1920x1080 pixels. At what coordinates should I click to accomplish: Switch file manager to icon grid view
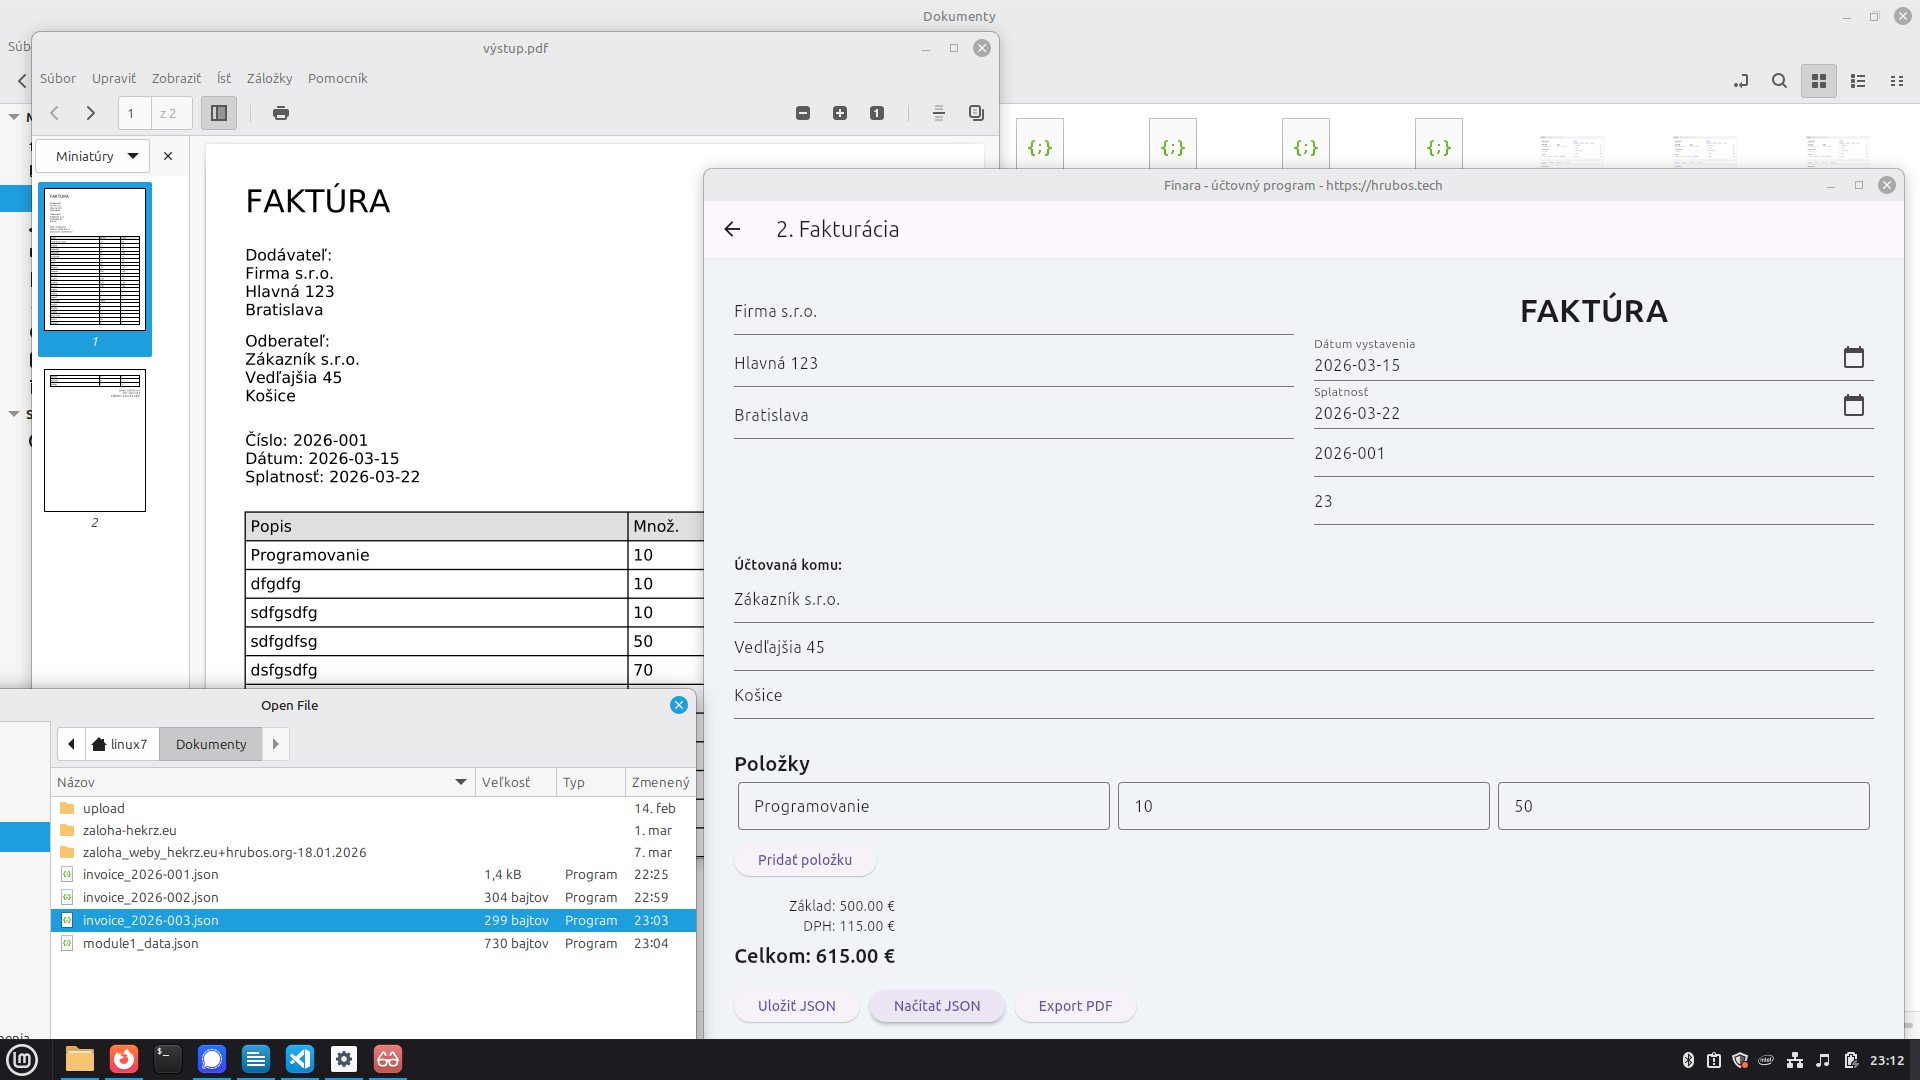pyautogui.click(x=1819, y=81)
